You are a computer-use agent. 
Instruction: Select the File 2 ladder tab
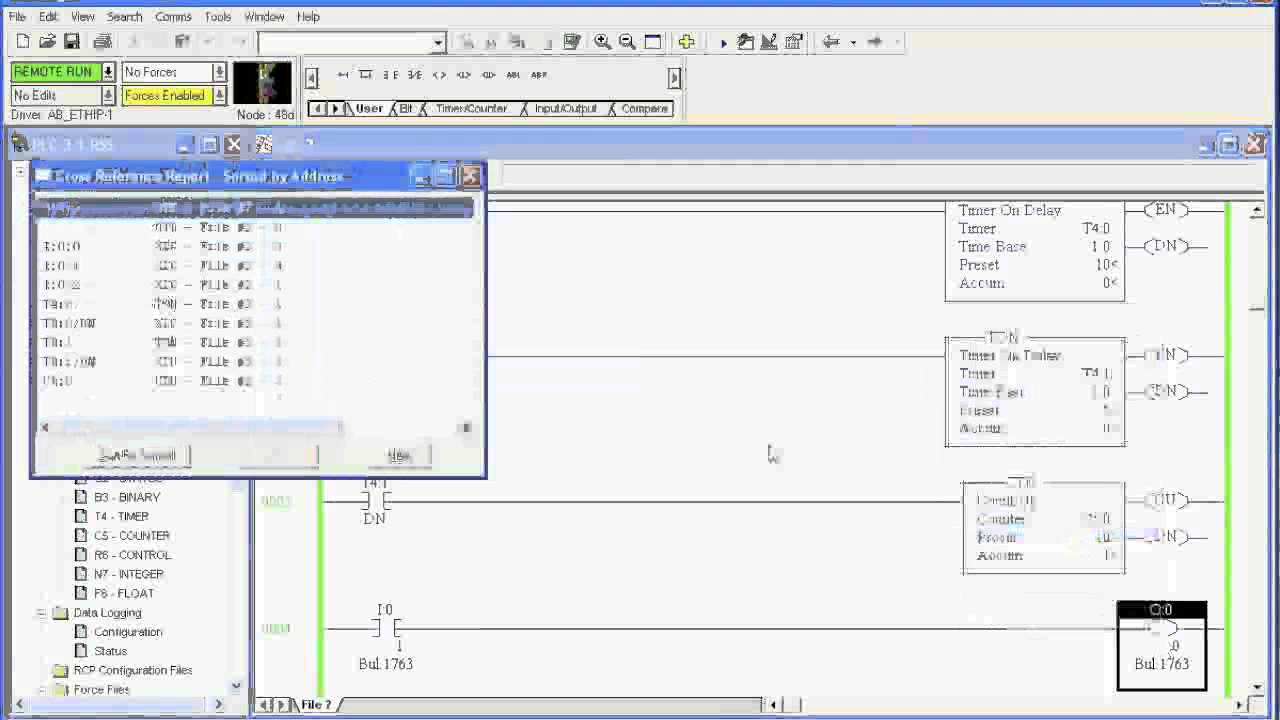coord(316,705)
